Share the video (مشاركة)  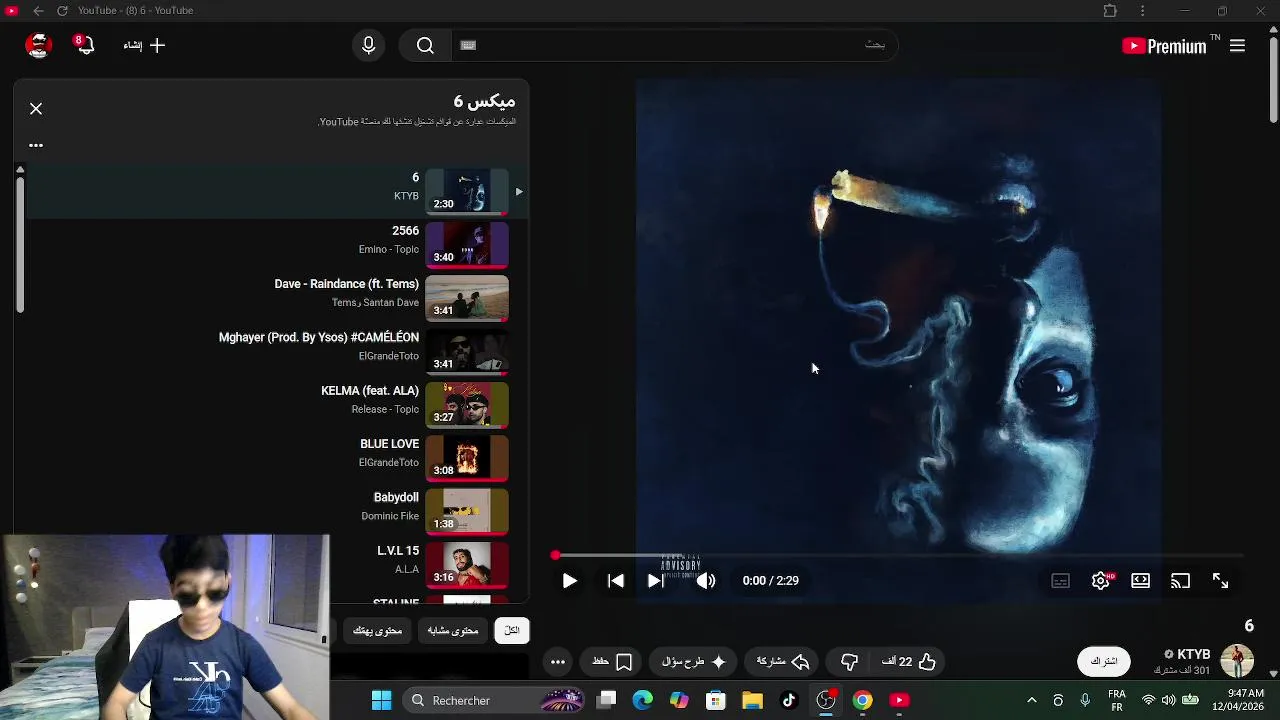pos(783,661)
